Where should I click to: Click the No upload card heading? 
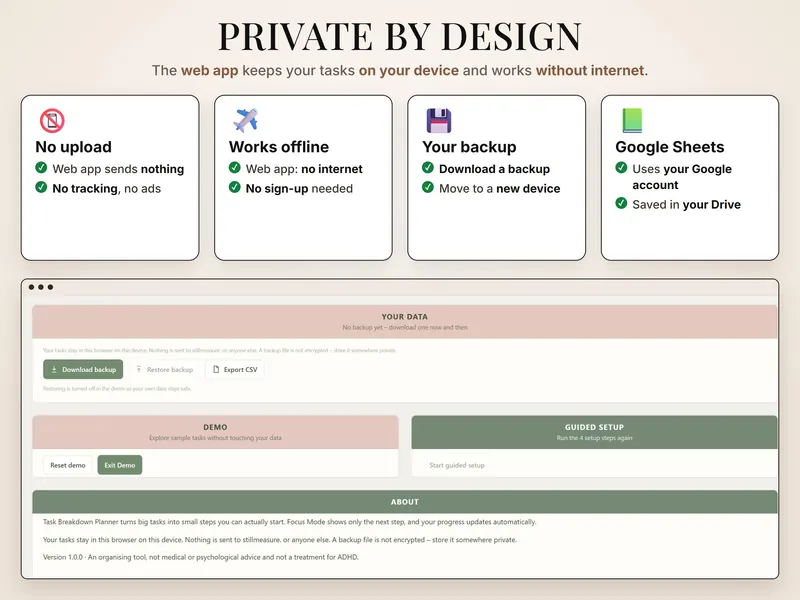click(x=73, y=147)
